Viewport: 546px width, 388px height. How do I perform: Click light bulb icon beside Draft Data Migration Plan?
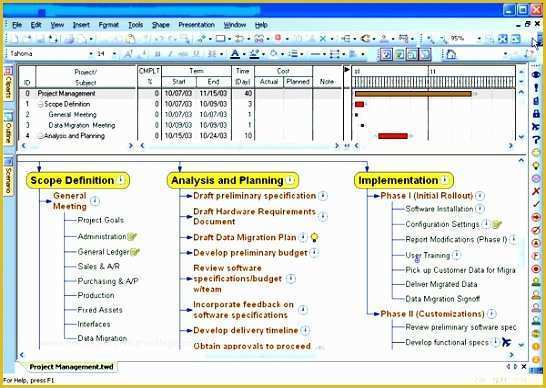[314, 237]
